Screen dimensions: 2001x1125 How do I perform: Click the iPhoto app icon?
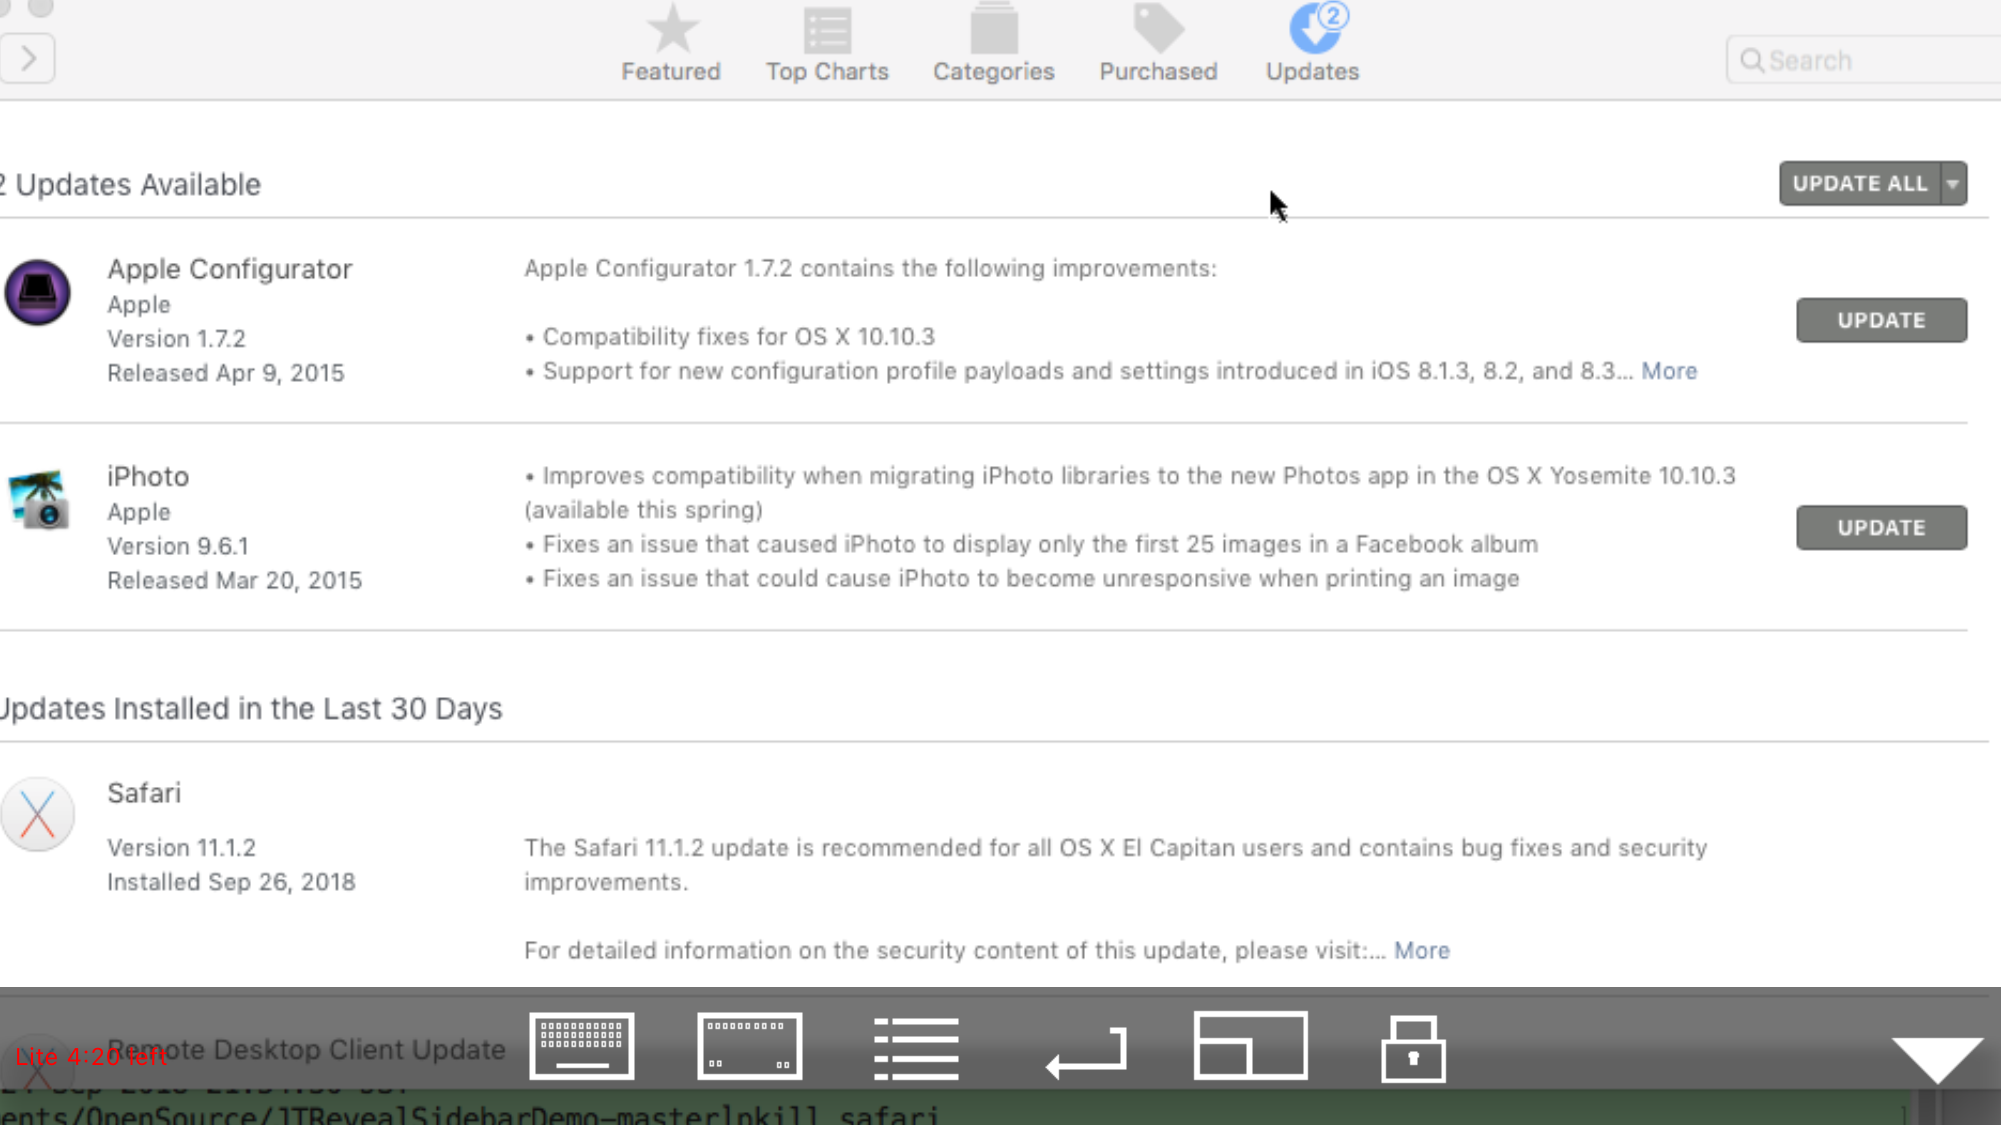tap(38, 498)
